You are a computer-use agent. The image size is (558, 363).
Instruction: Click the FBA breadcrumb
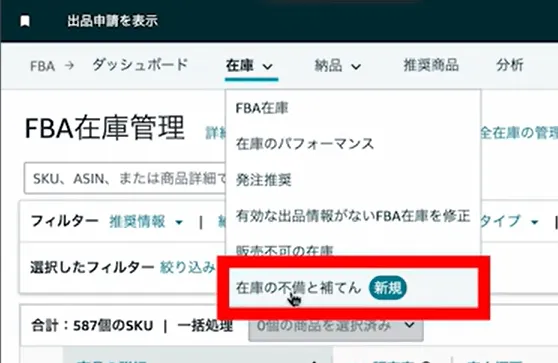tap(42, 66)
